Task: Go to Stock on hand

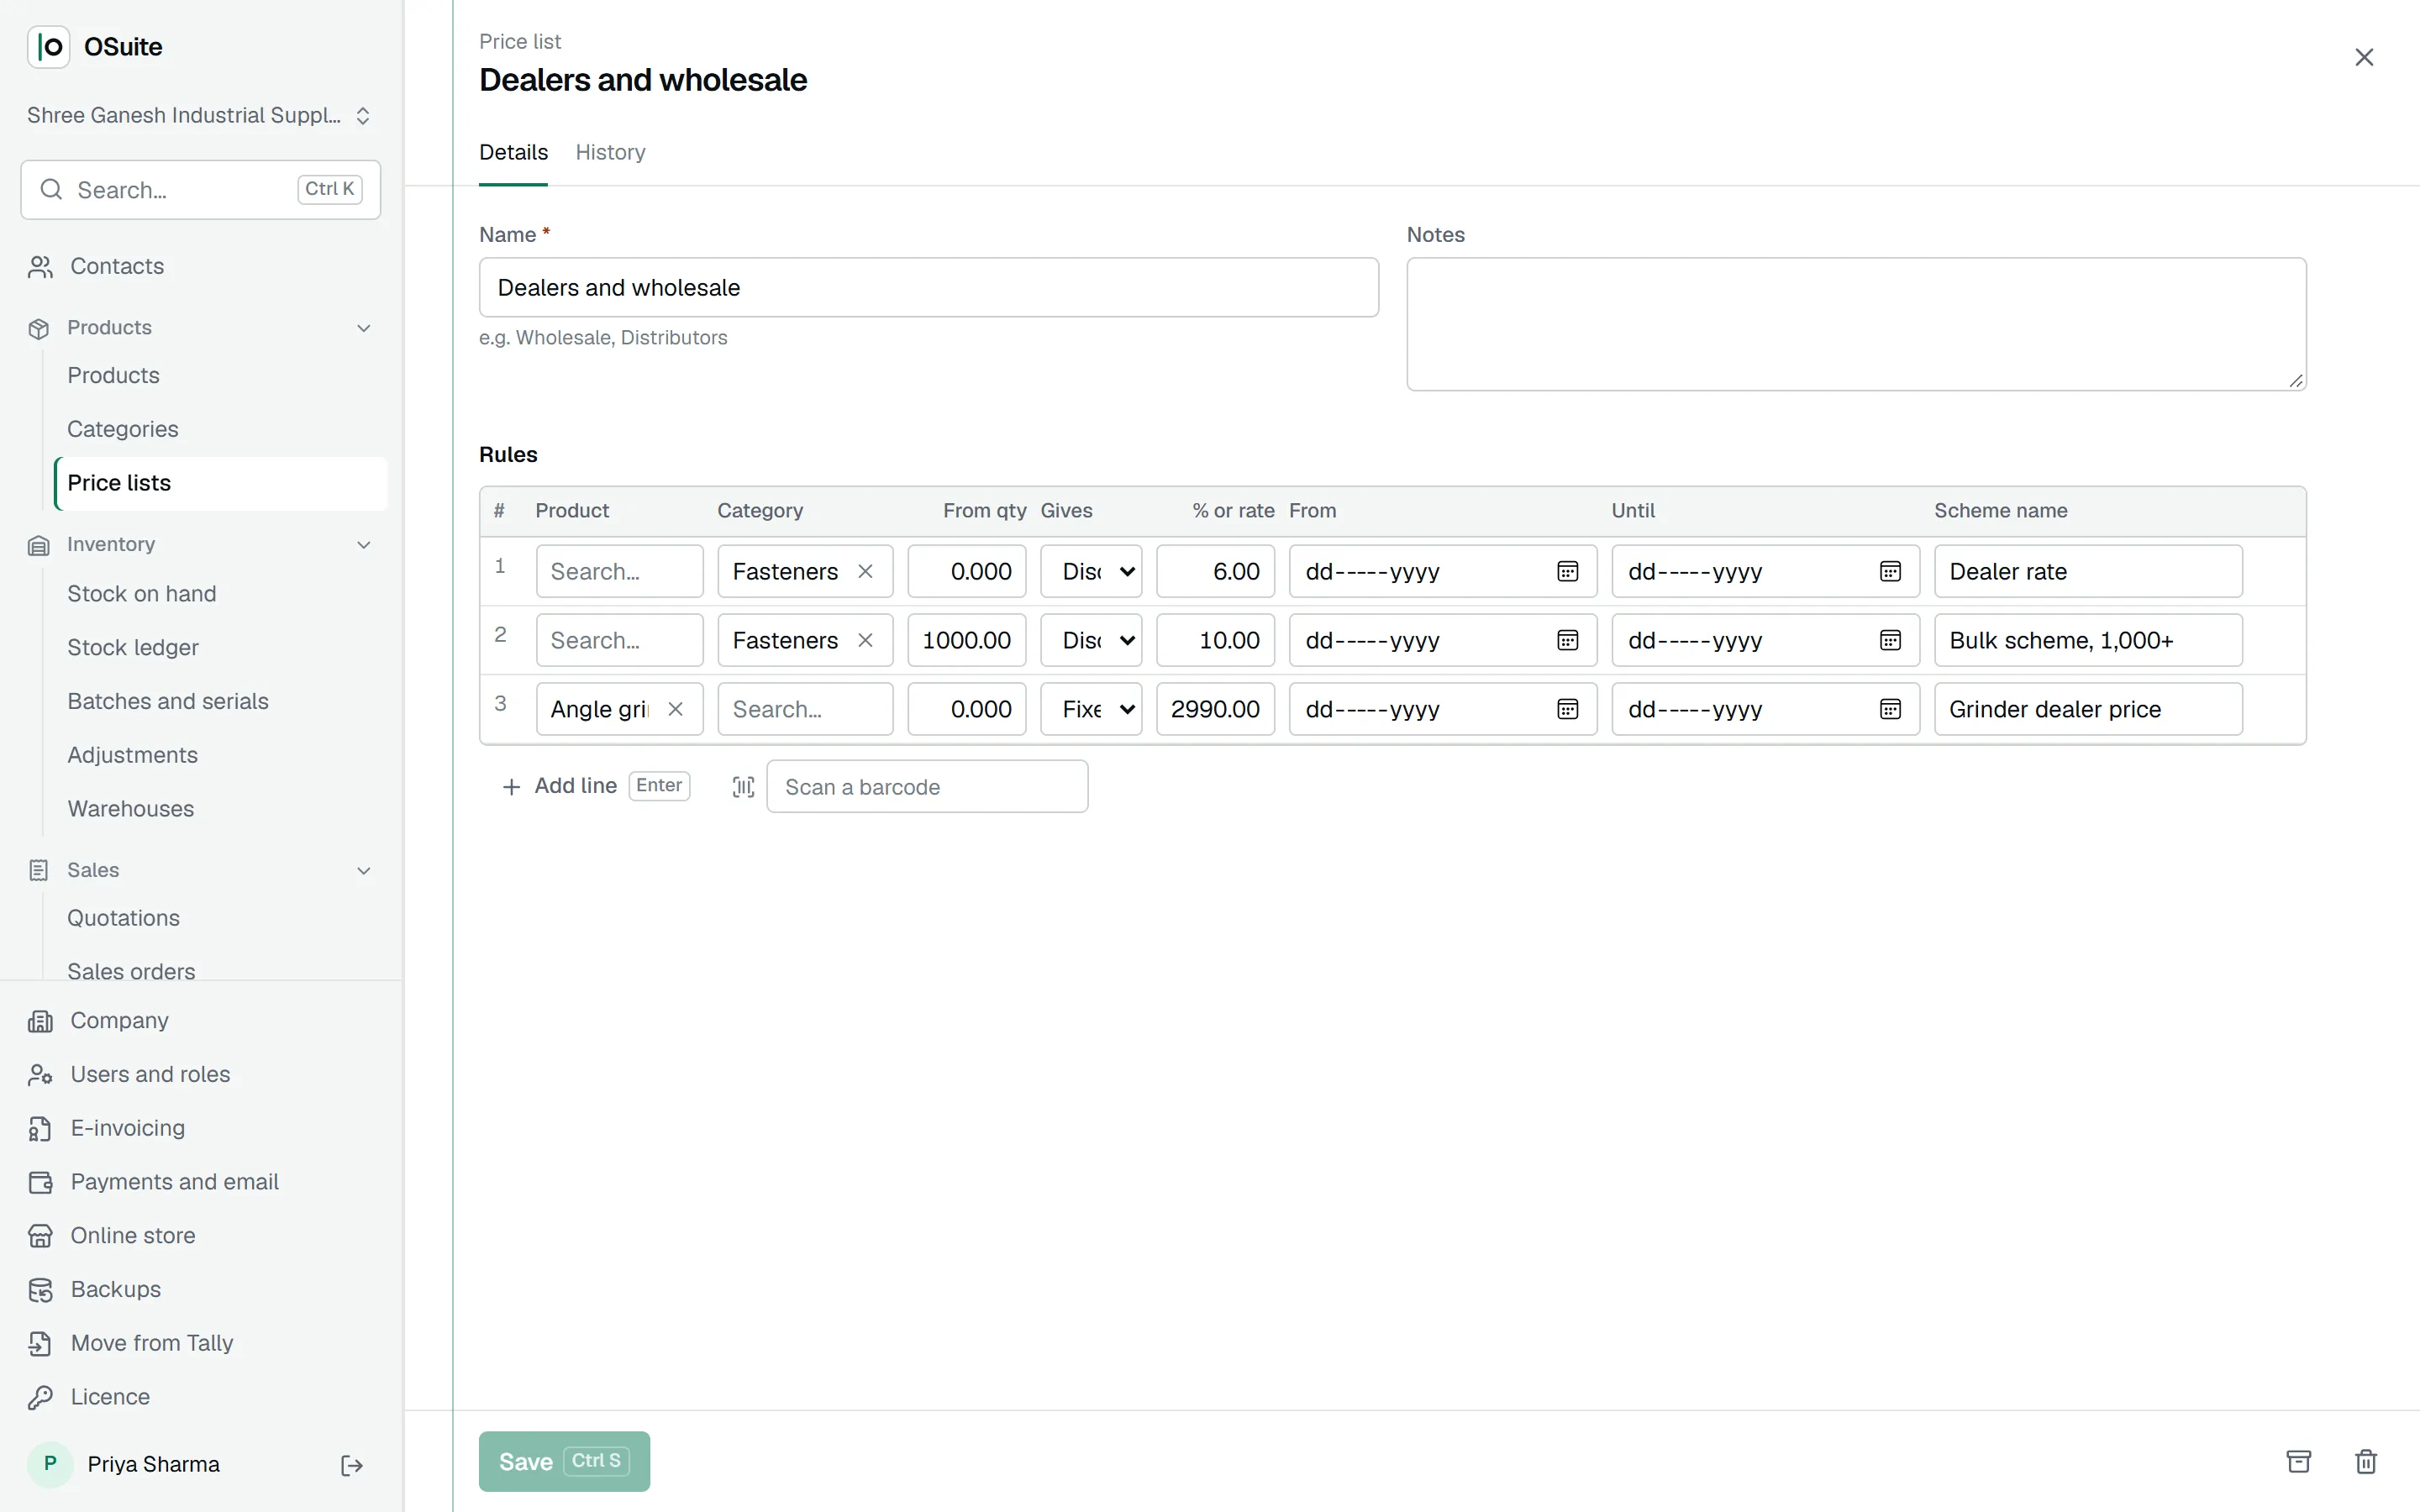Action: tap(221, 594)
